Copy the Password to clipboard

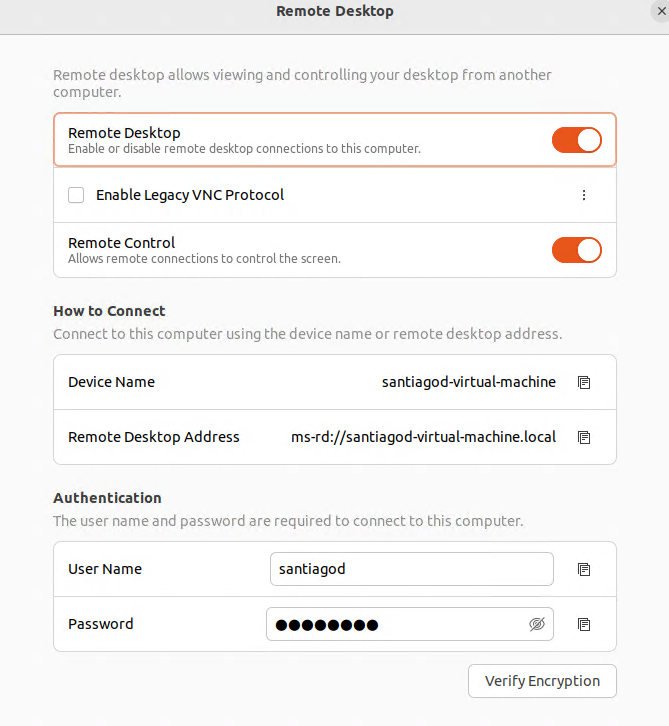point(584,624)
